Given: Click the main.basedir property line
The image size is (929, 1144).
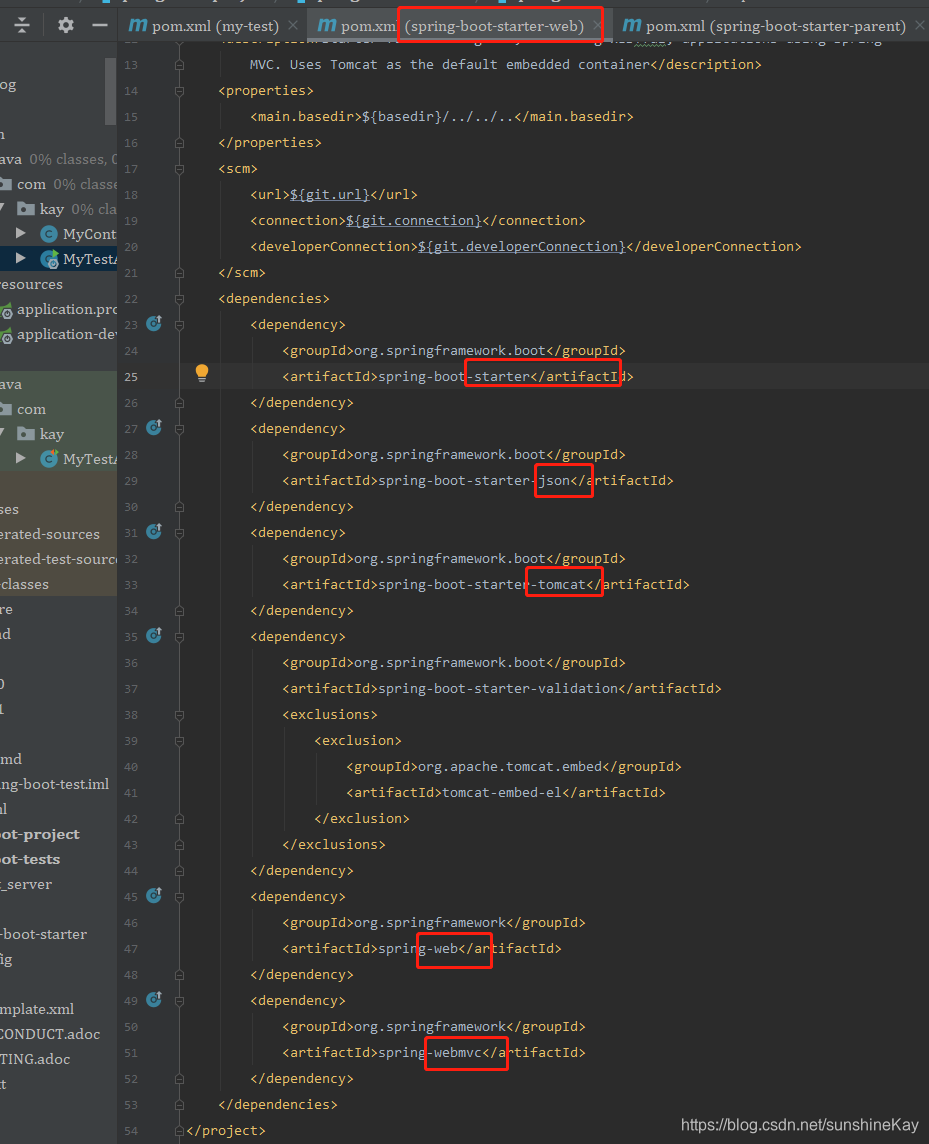Looking at the screenshot, I should click(x=442, y=117).
